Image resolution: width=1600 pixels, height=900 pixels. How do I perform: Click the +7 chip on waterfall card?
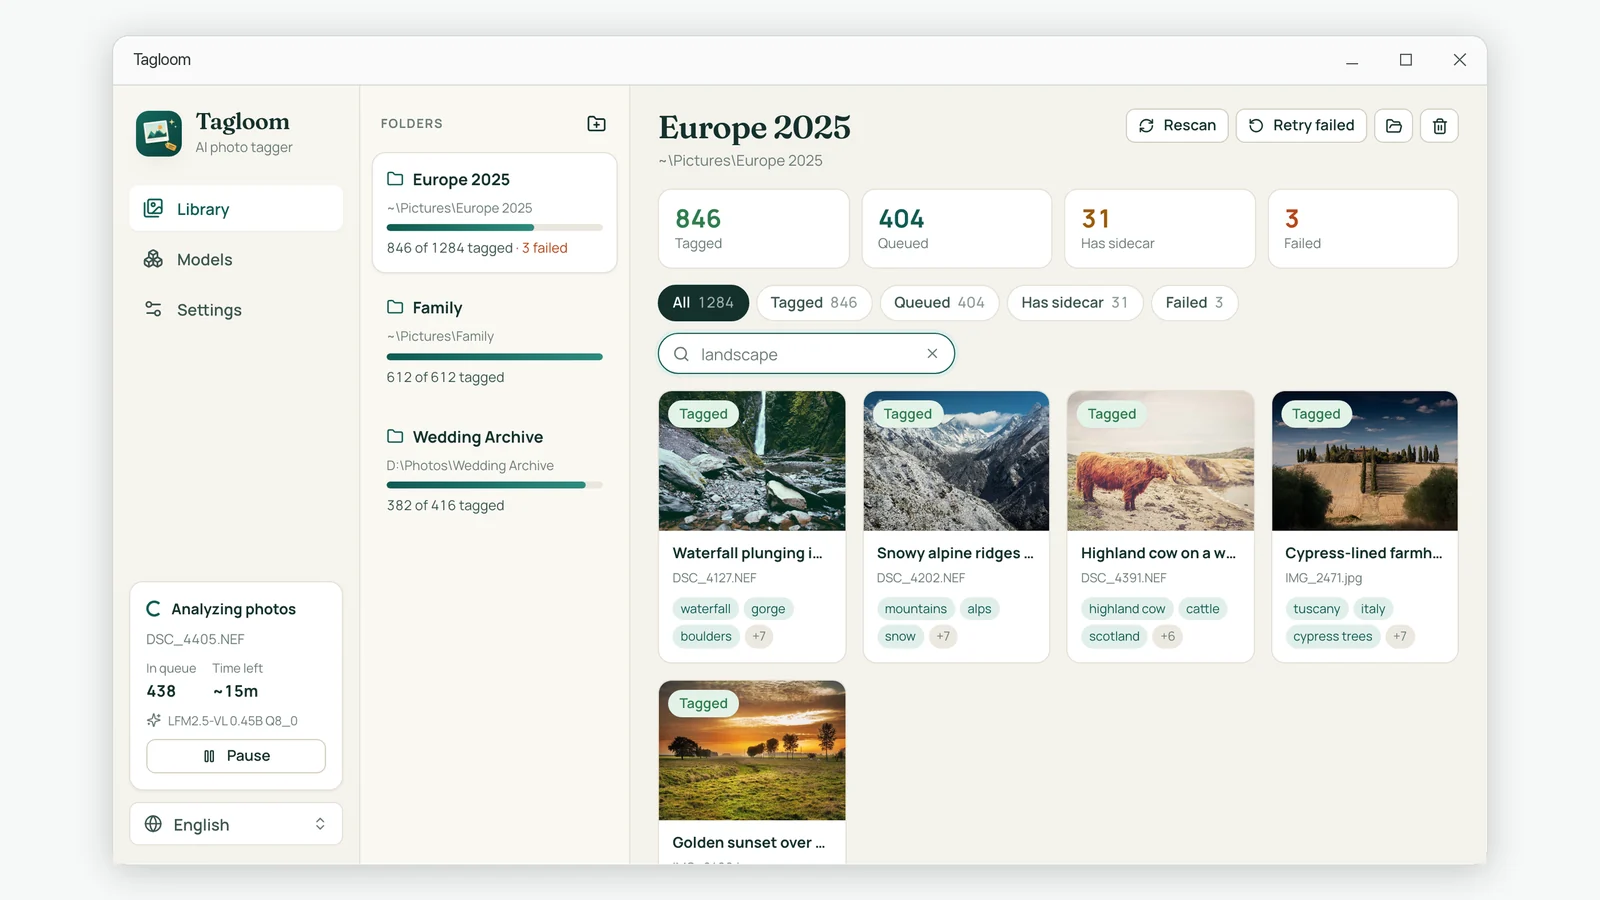(x=759, y=636)
